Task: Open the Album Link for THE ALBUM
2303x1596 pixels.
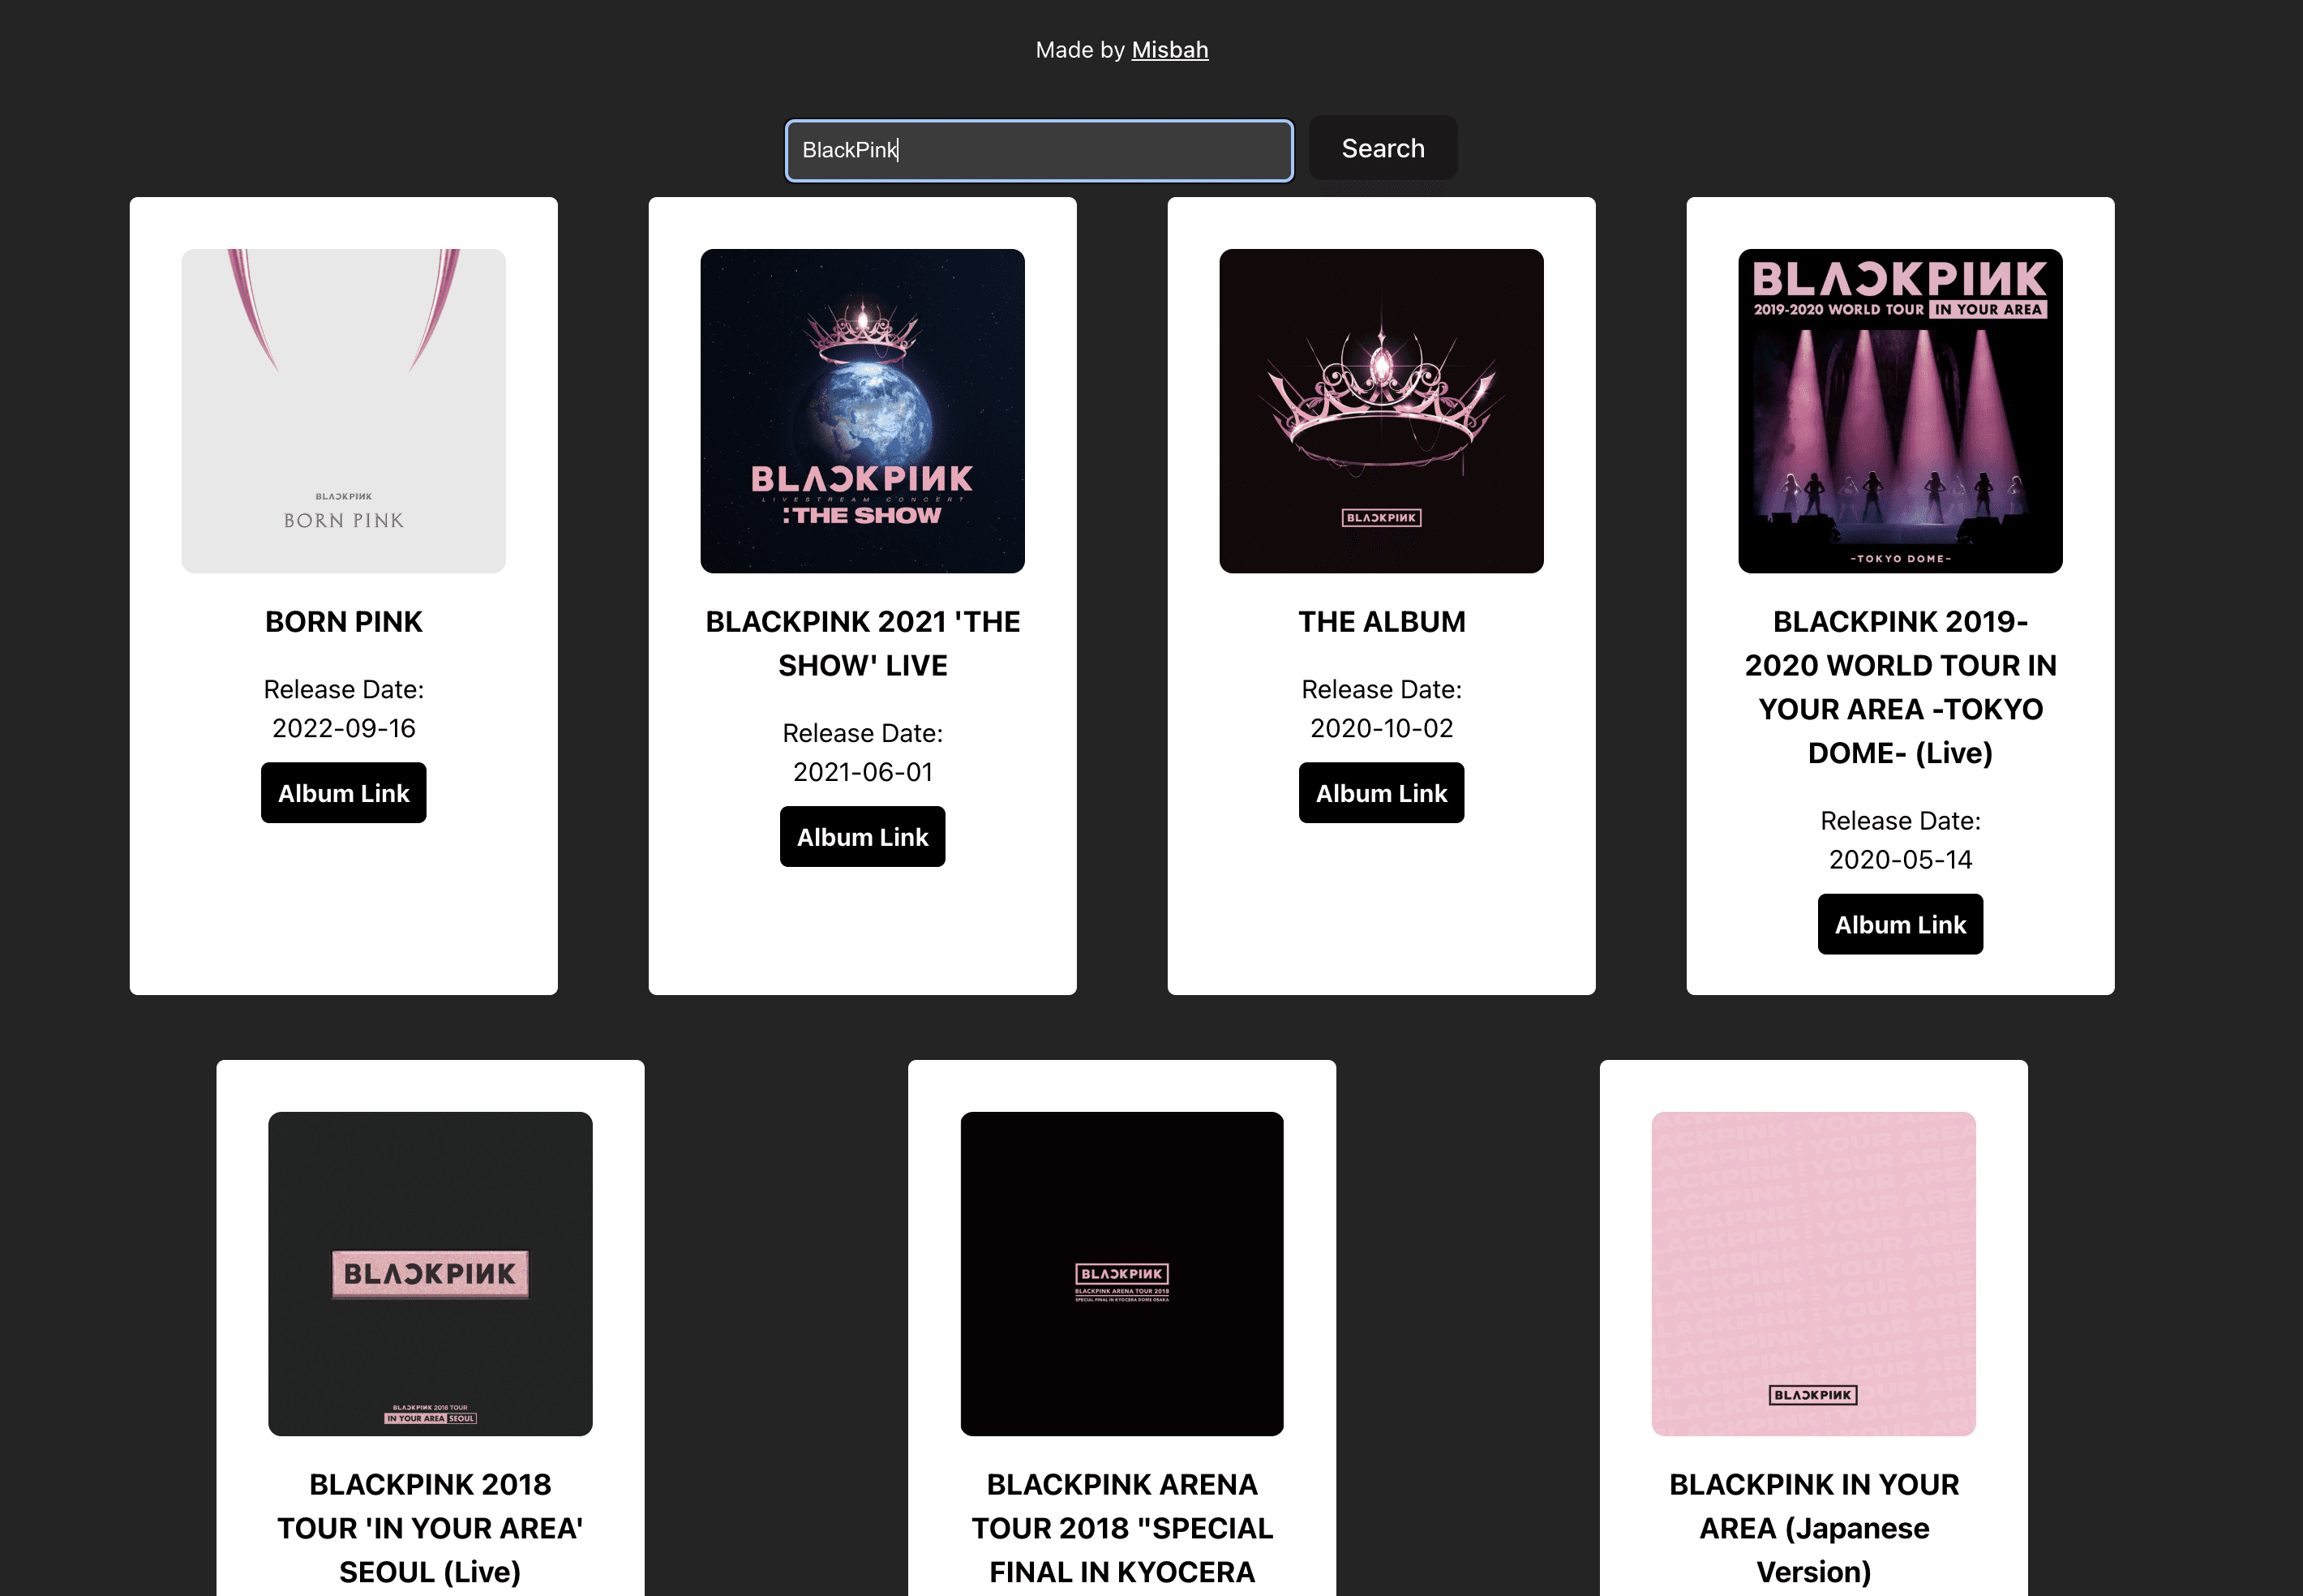Action: [1381, 793]
